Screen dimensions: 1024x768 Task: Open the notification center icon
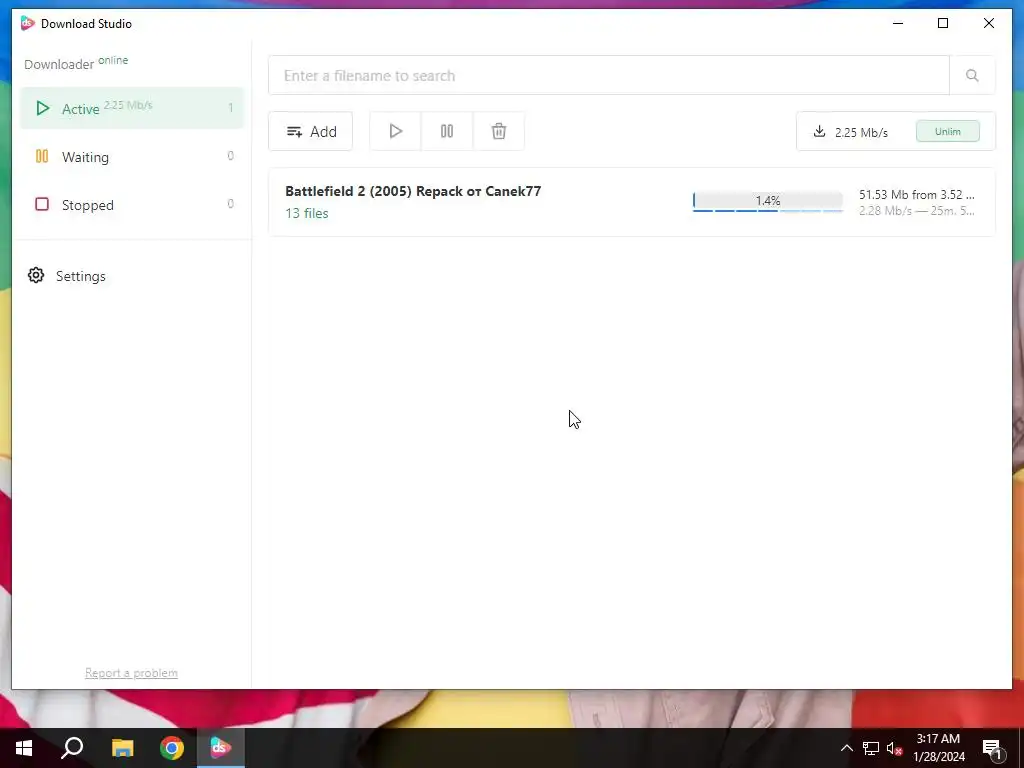tap(993, 748)
